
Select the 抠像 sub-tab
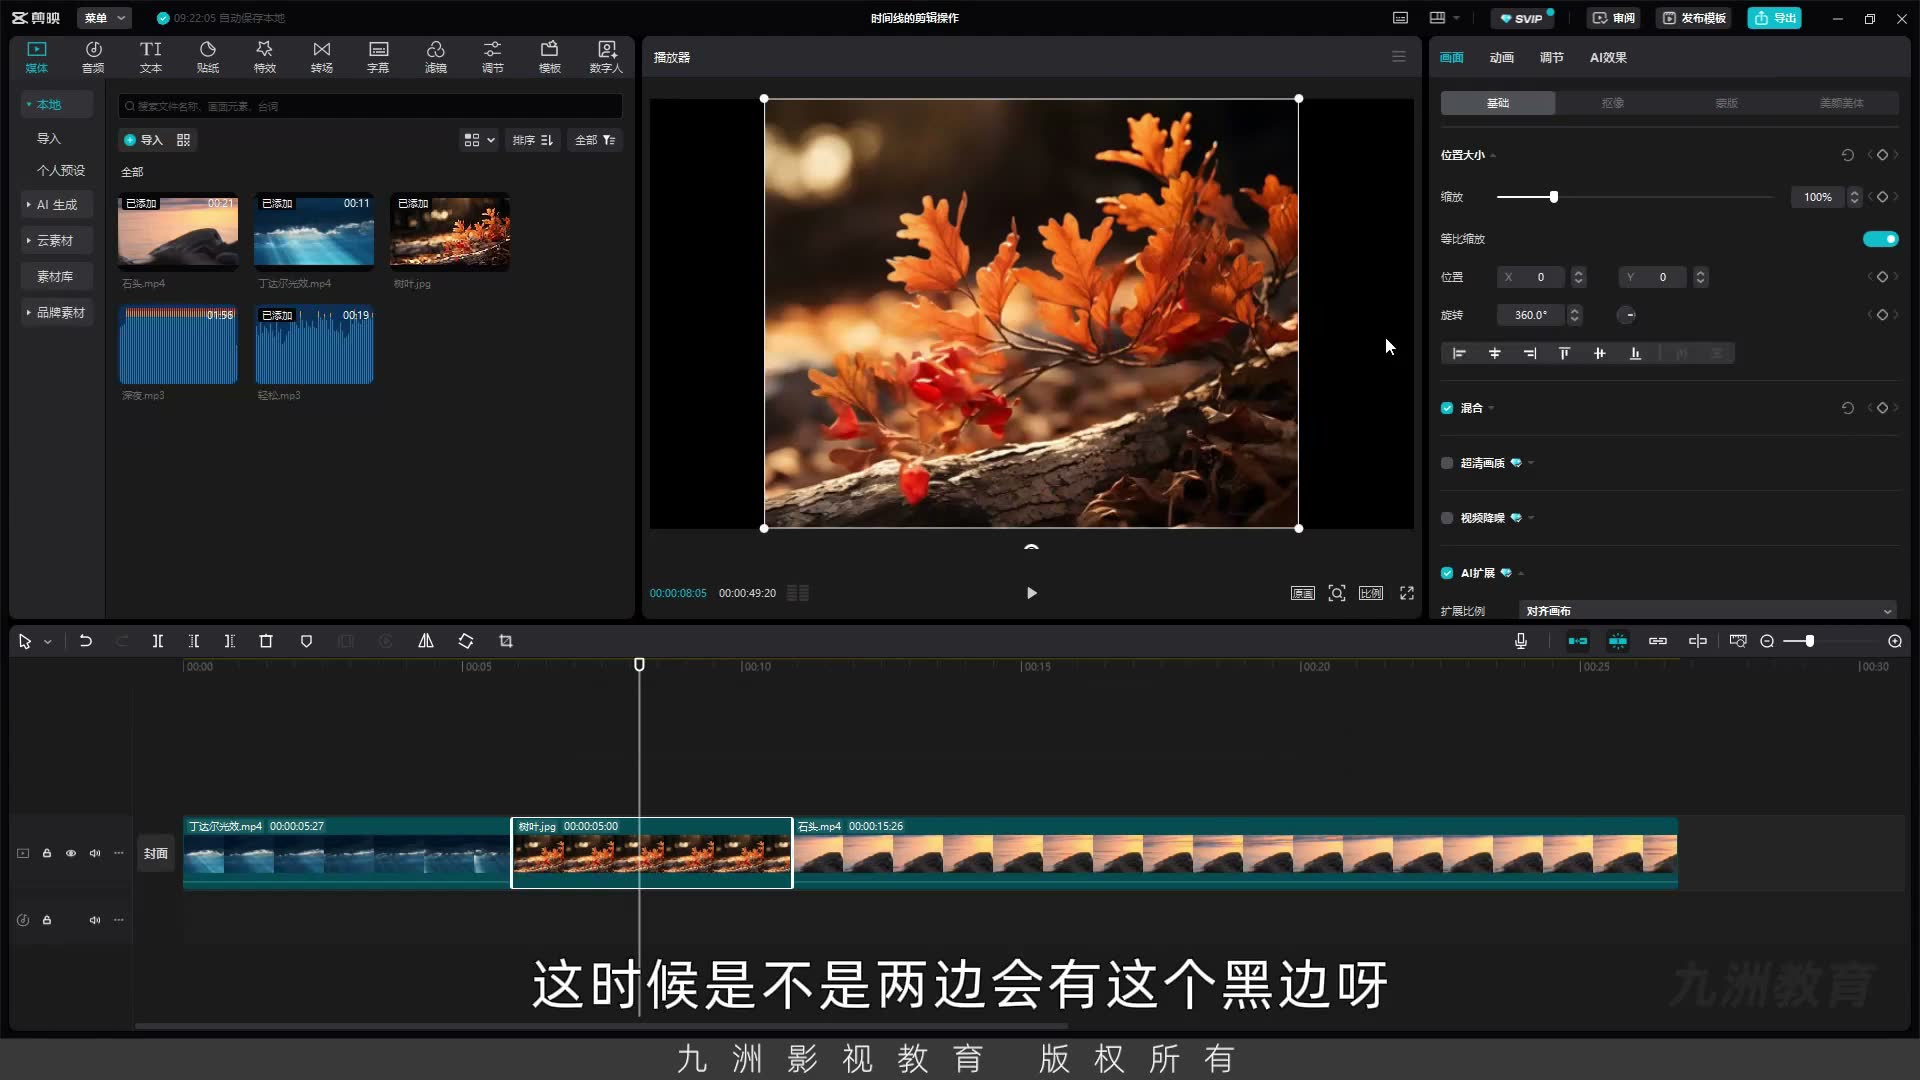tap(1612, 103)
